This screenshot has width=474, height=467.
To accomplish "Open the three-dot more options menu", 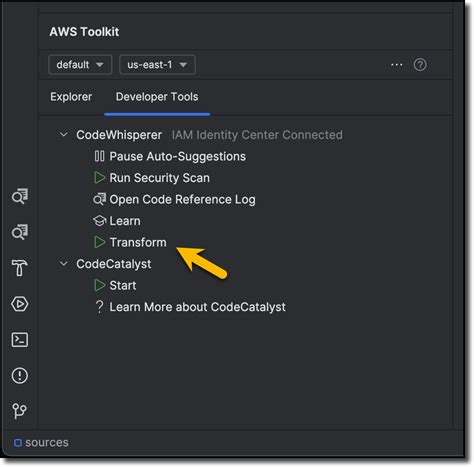I will tap(397, 64).
